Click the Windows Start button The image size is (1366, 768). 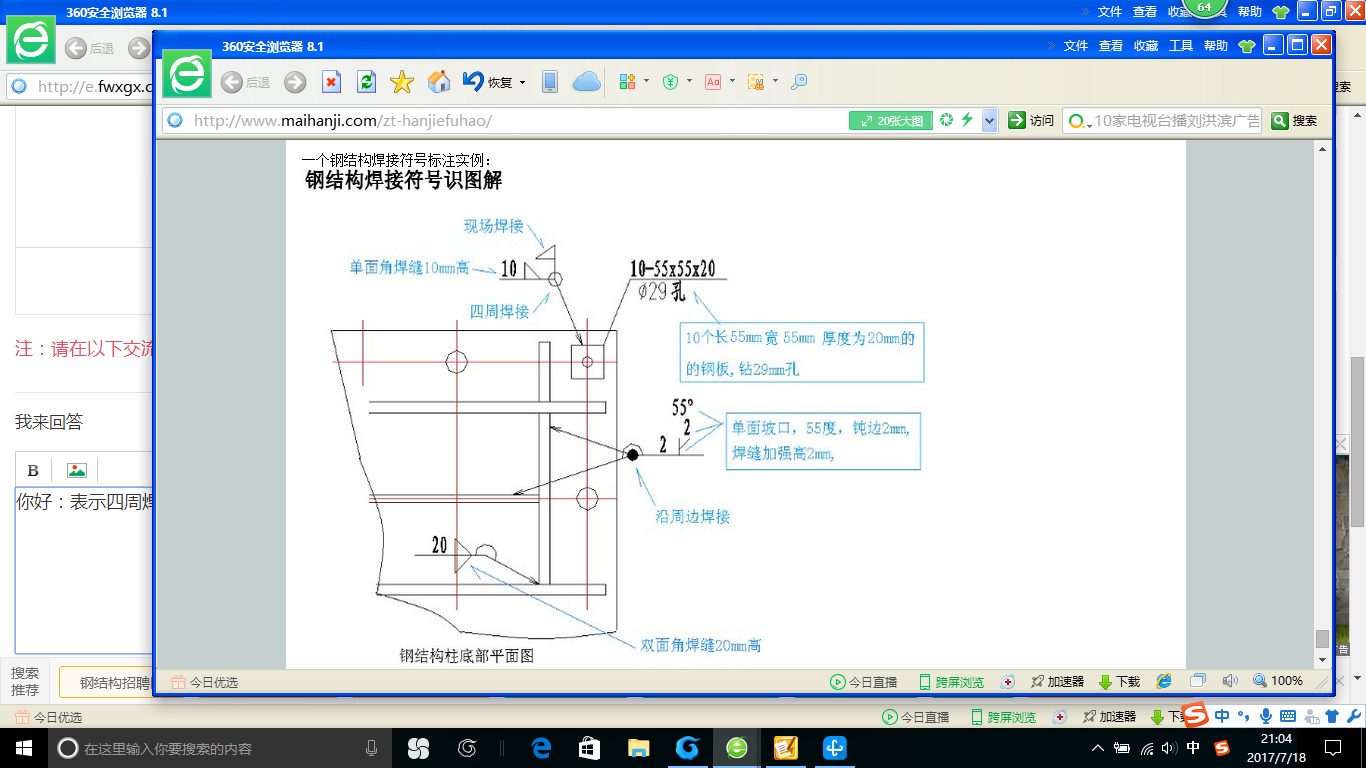coord(24,748)
